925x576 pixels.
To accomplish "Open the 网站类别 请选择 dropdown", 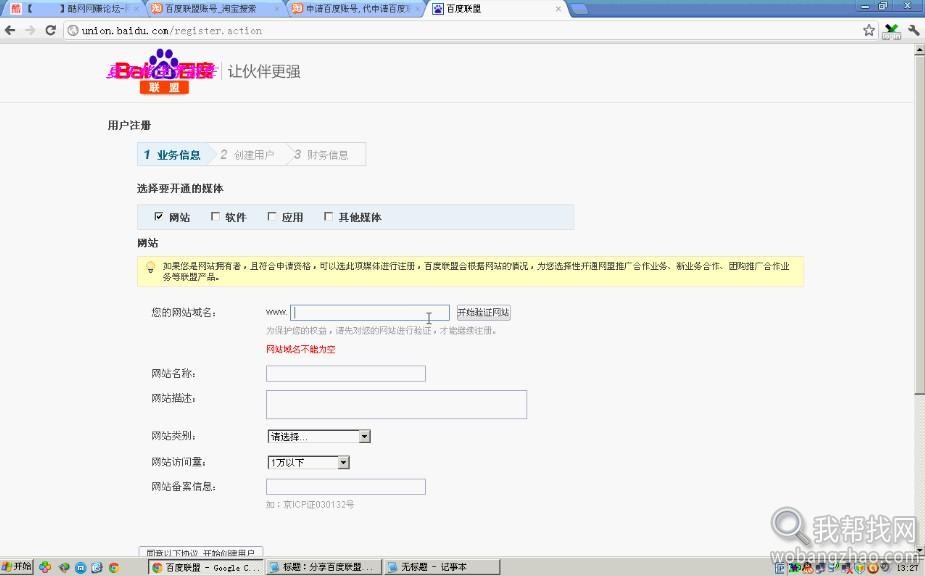I will click(x=319, y=437).
